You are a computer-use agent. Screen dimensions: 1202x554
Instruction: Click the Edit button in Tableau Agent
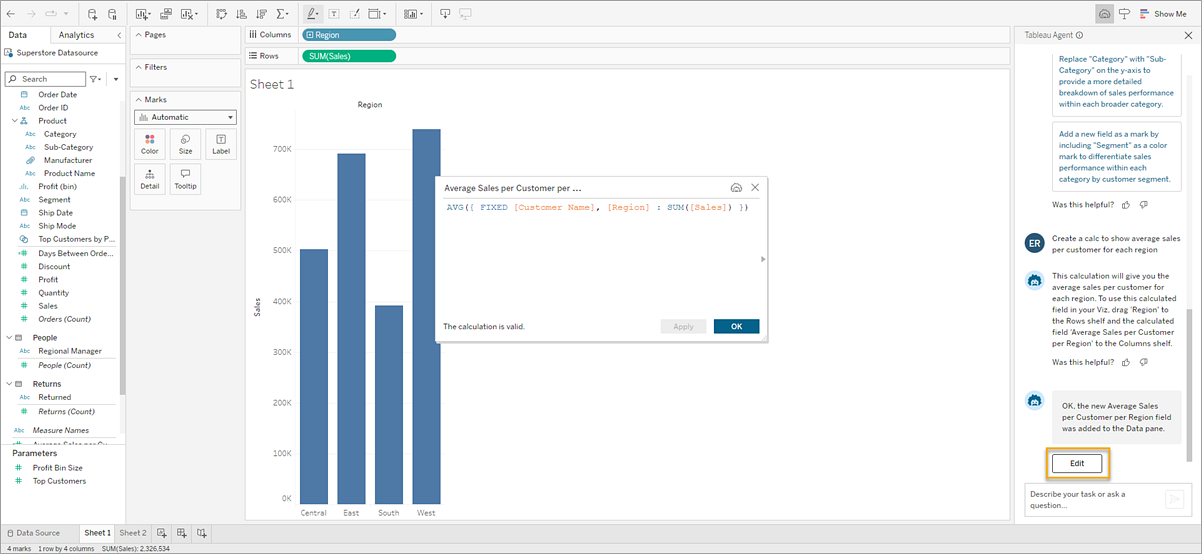tap(1076, 463)
